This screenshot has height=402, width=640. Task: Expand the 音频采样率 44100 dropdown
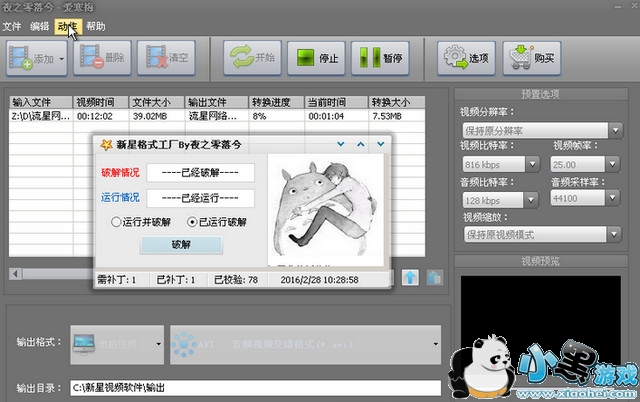pyautogui.click(x=612, y=198)
